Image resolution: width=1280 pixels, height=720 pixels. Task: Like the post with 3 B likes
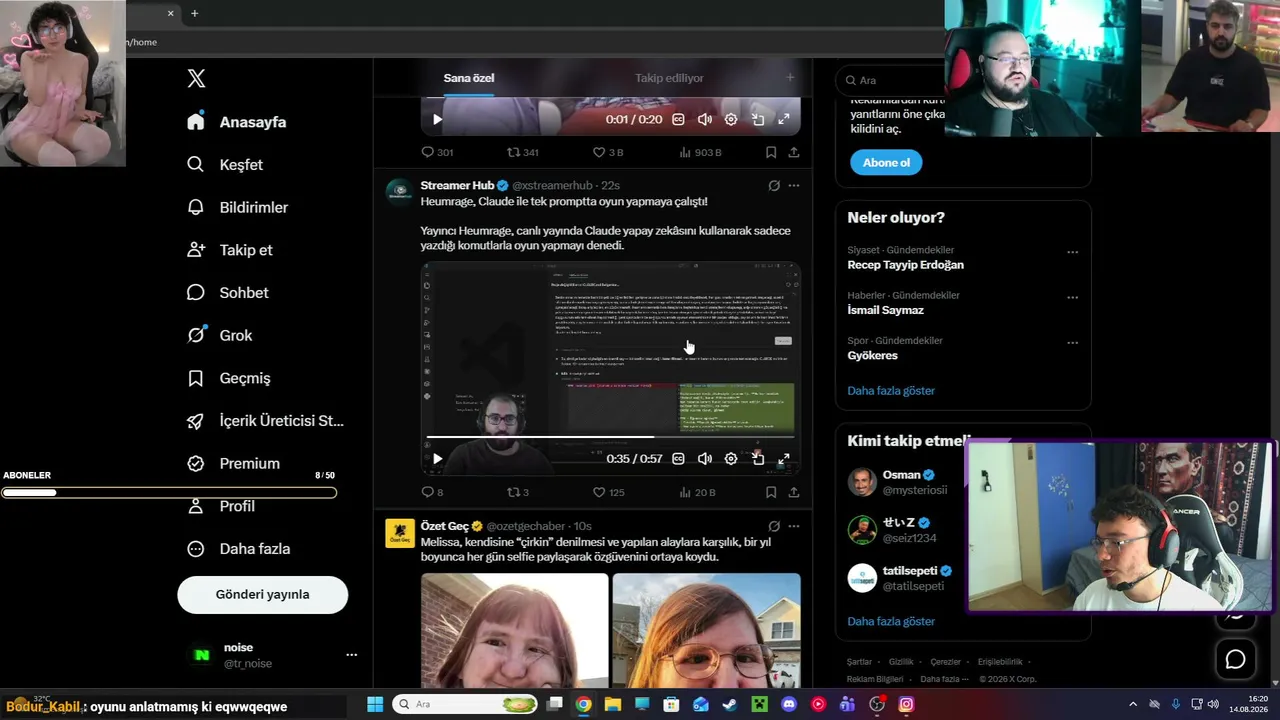click(x=608, y=153)
